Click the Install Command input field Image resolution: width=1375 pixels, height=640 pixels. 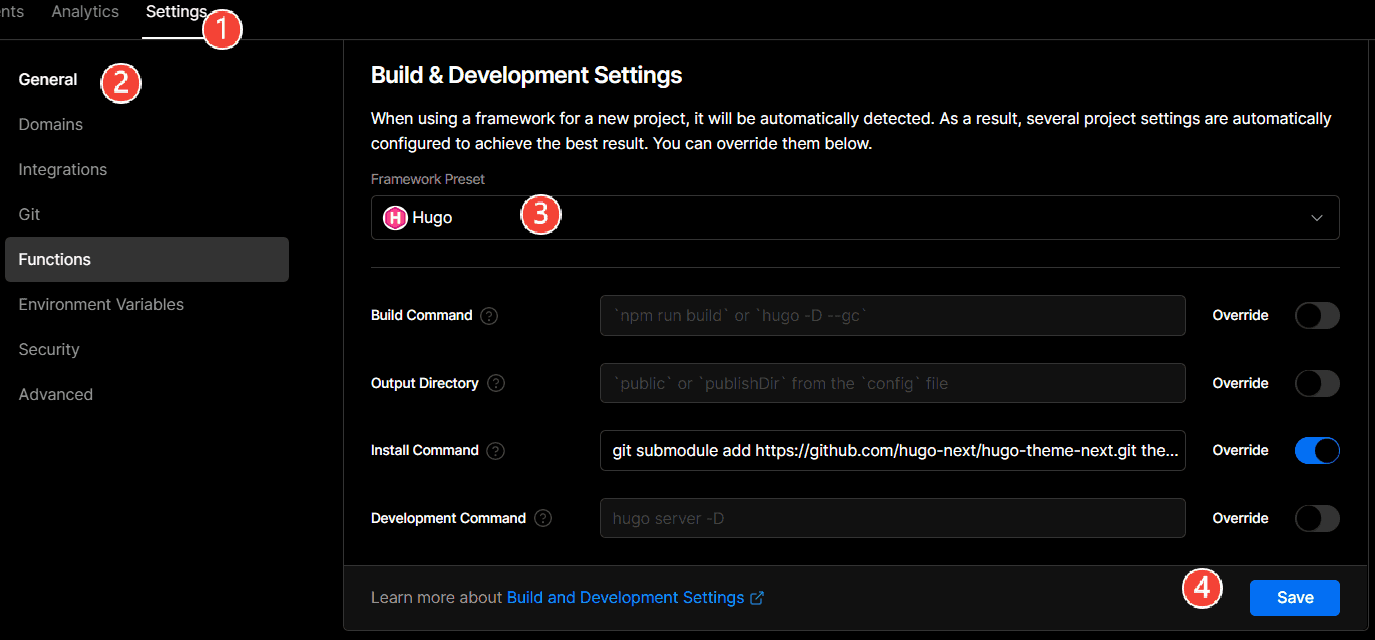click(892, 451)
